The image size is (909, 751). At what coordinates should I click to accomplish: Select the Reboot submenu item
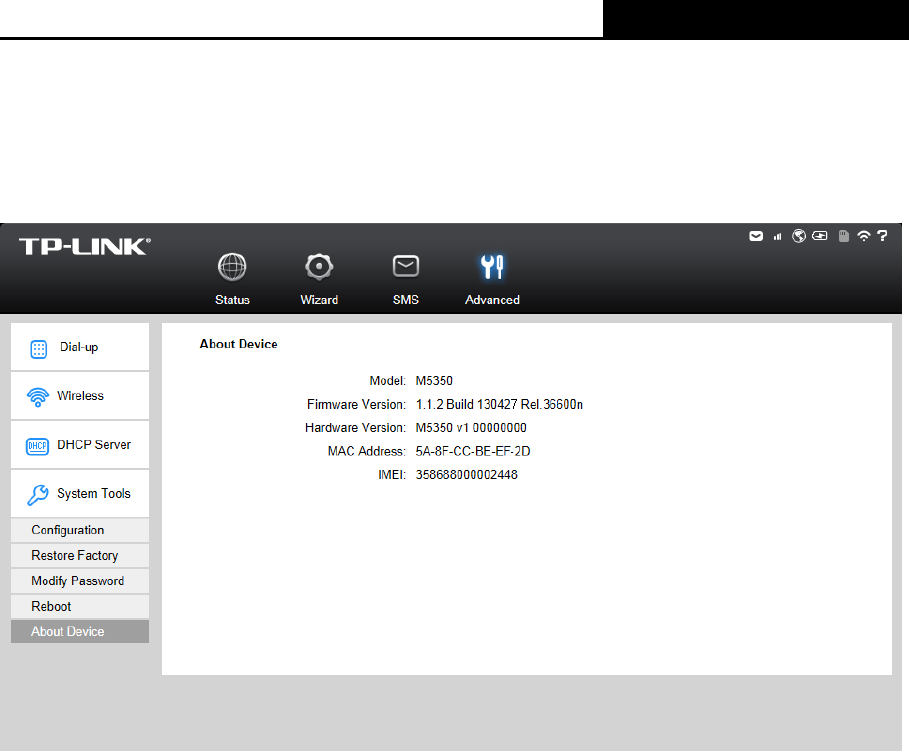tap(80, 607)
